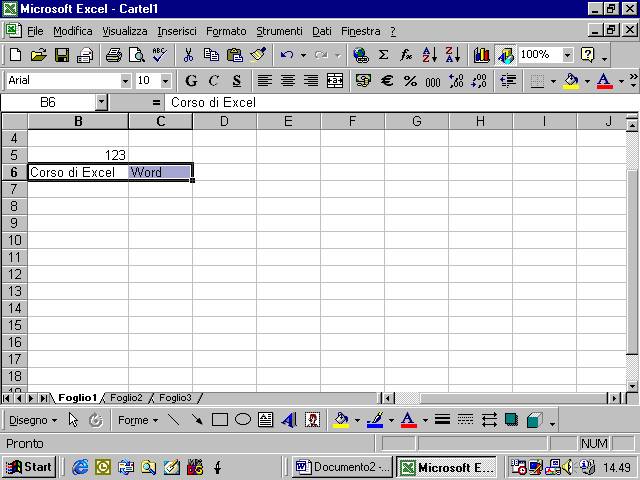640x480 pixels.
Task: Switch to the Foglio2 sheet tab
Action: click(x=126, y=398)
